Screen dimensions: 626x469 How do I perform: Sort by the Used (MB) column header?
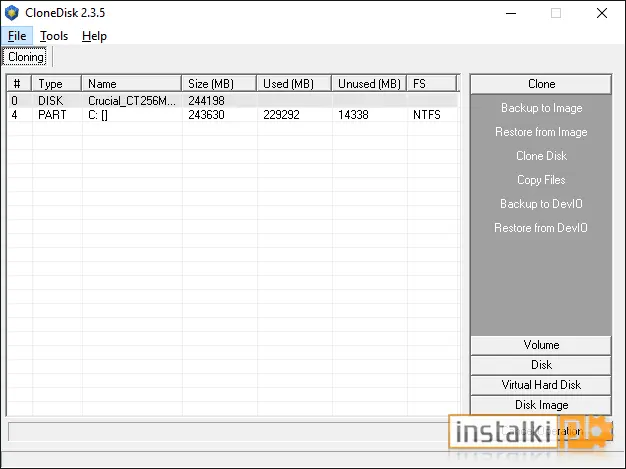(x=294, y=84)
